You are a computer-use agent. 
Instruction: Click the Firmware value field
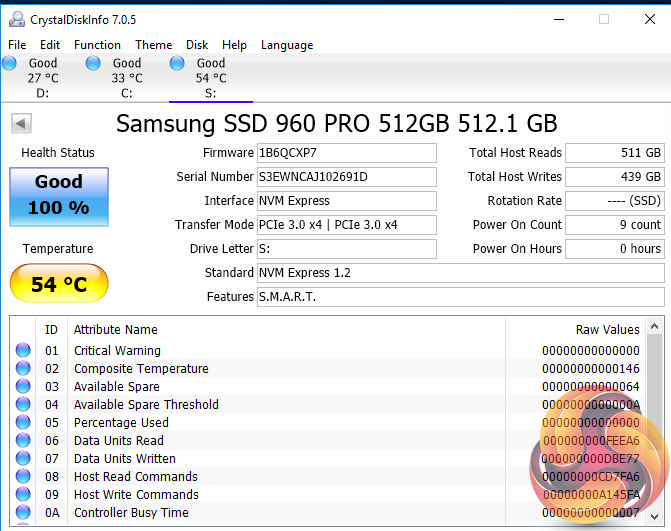click(x=346, y=153)
